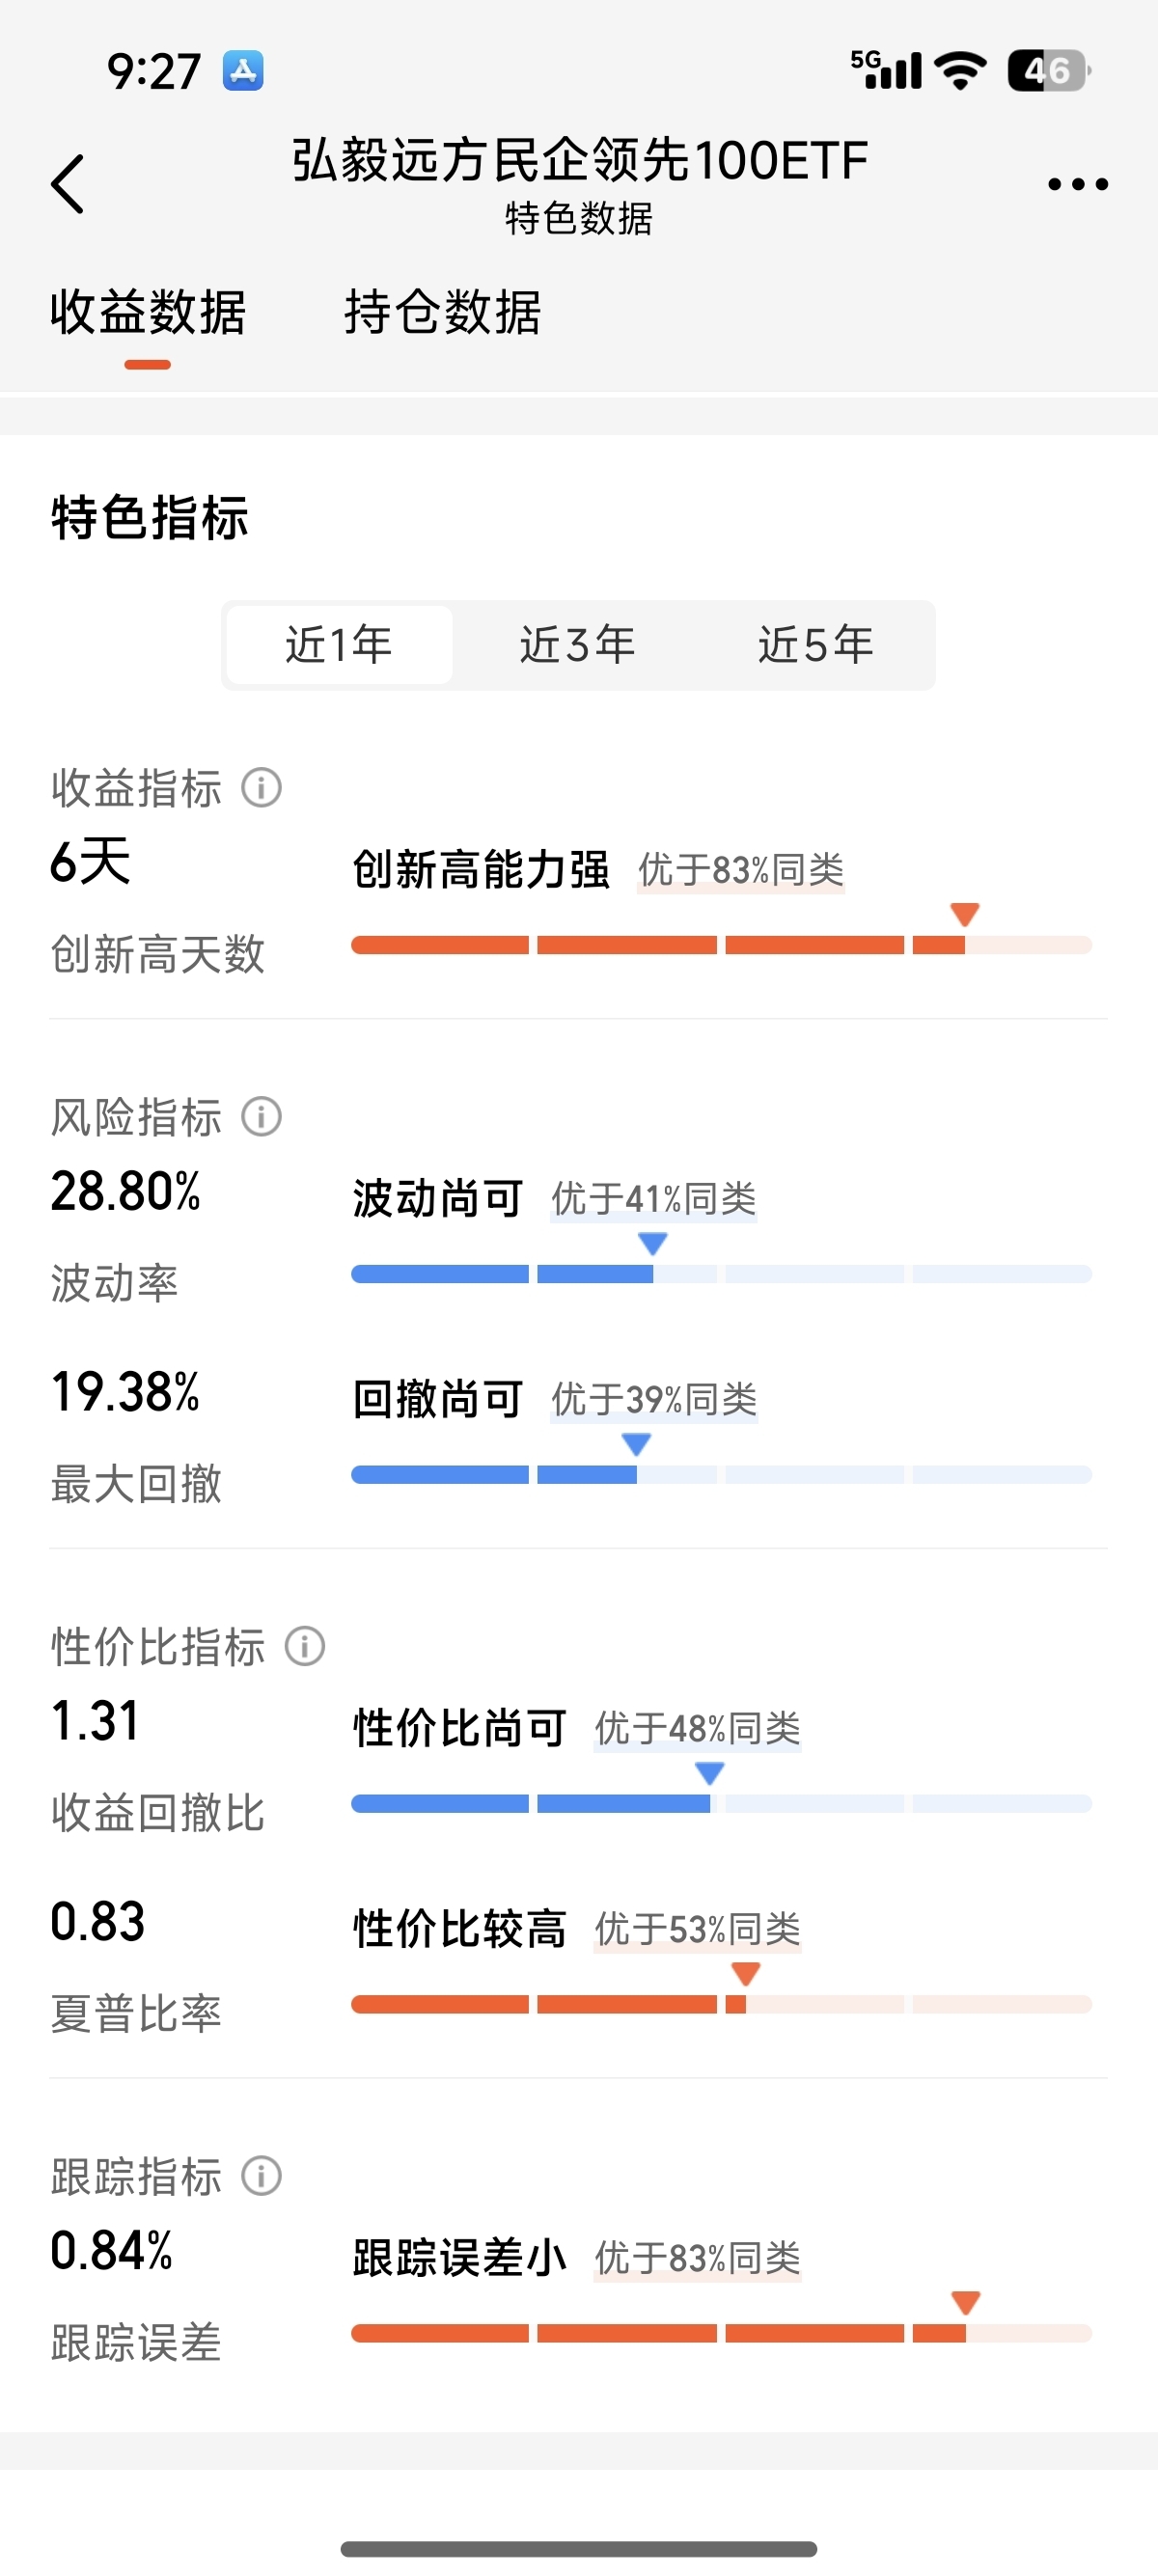Screen dimensions: 1158x2576
Task: Tap the home indicator bar at bottom
Action: point(579,2549)
